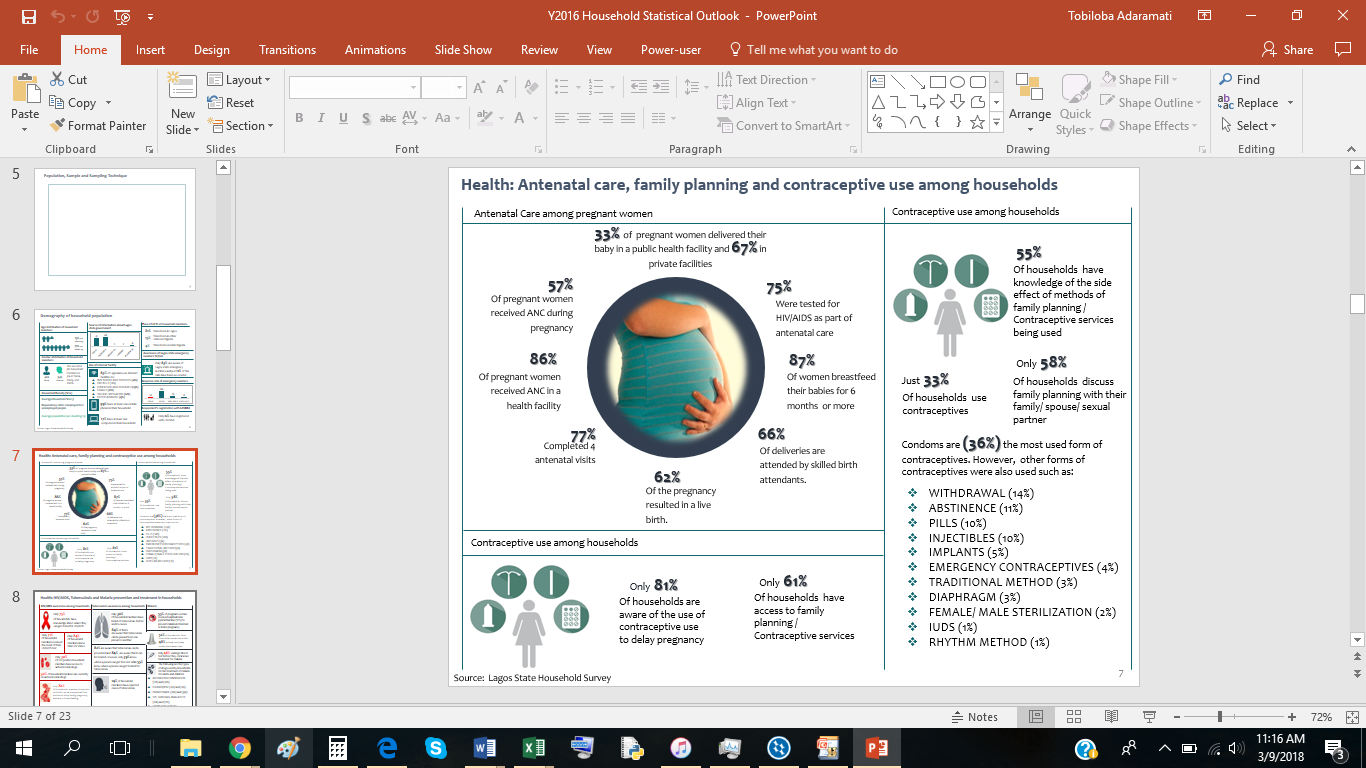The width and height of the screenshot is (1366, 768).
Task: Click the Find magnifier button
Action: (1239, 79)
